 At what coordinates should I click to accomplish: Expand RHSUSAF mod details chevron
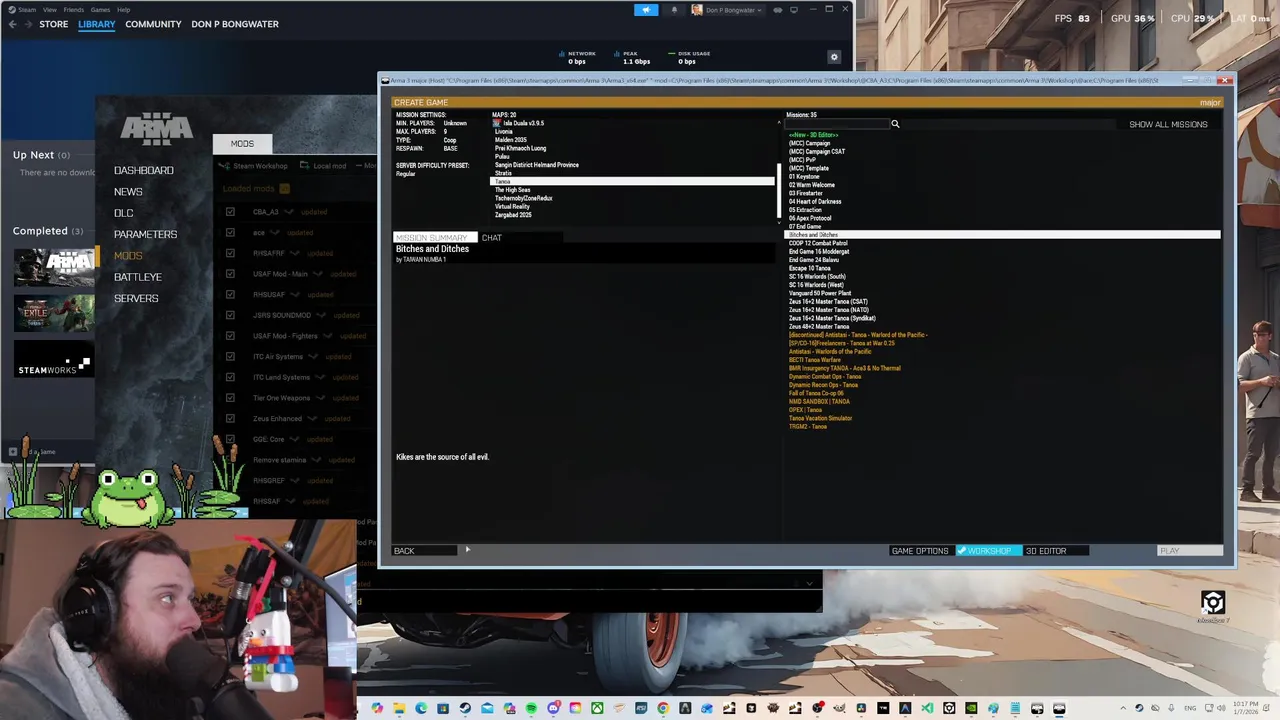click(296, 294)
